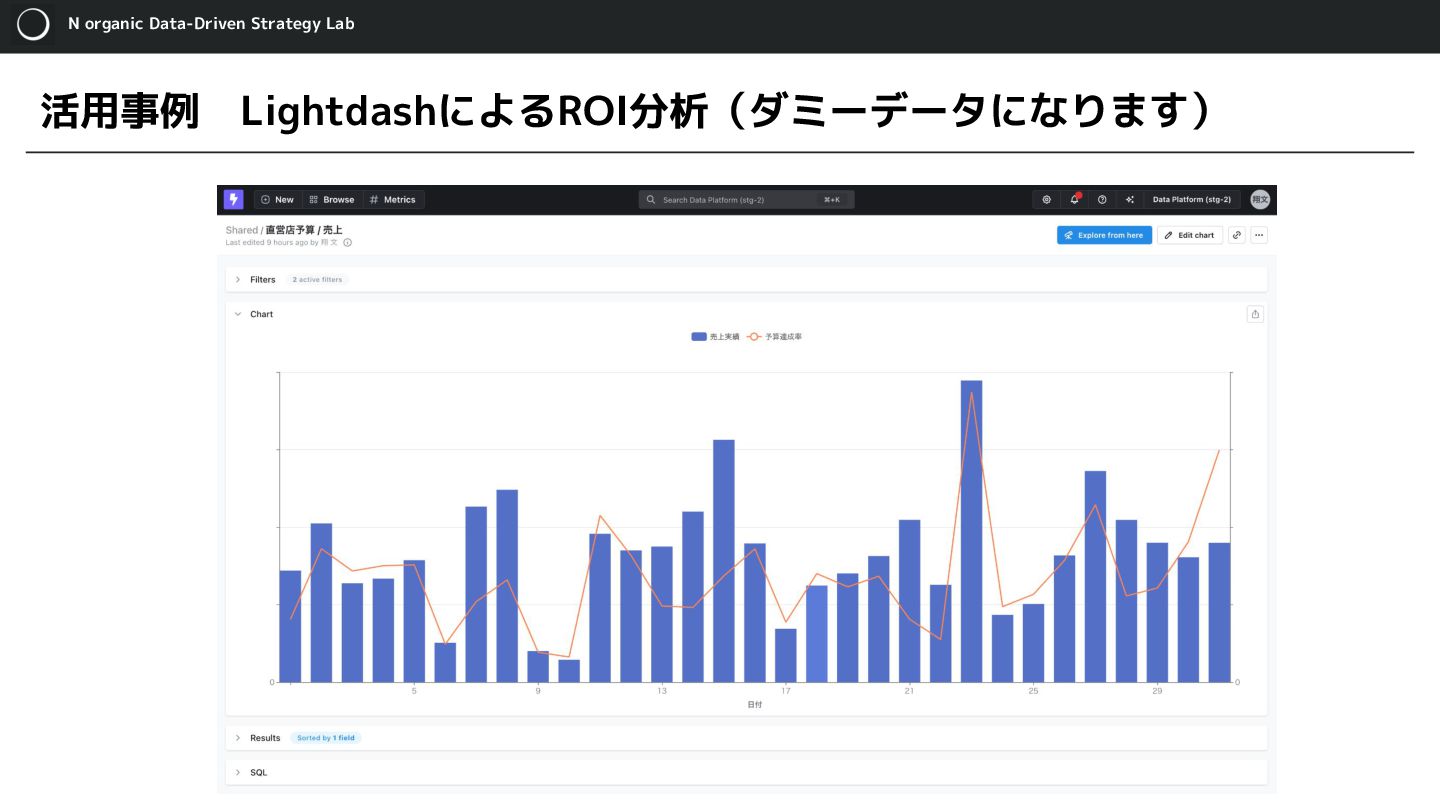Open the three-dot more options menu
Screen dimensions: 1440x810
[1259, 235]
